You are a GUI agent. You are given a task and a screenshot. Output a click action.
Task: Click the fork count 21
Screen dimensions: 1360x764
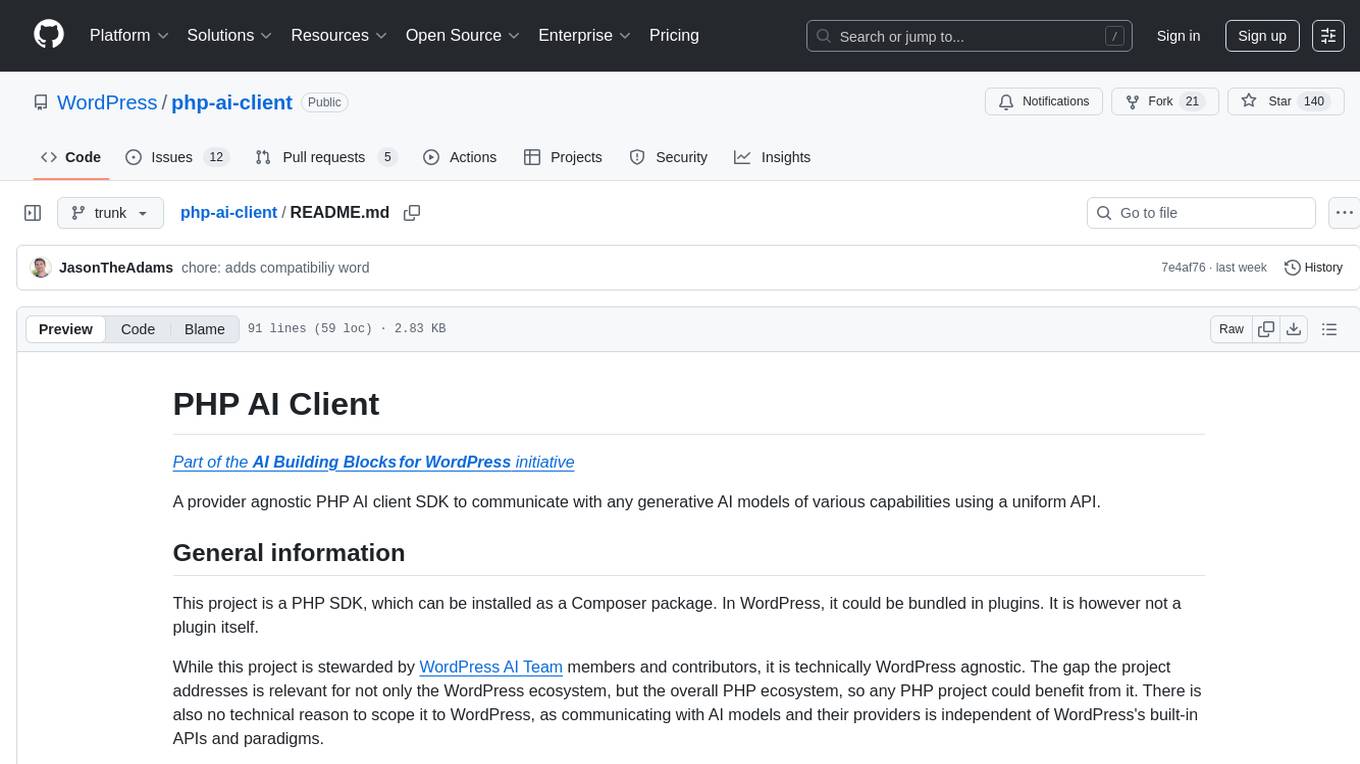pyautogui.click(x=1192, y=102)
